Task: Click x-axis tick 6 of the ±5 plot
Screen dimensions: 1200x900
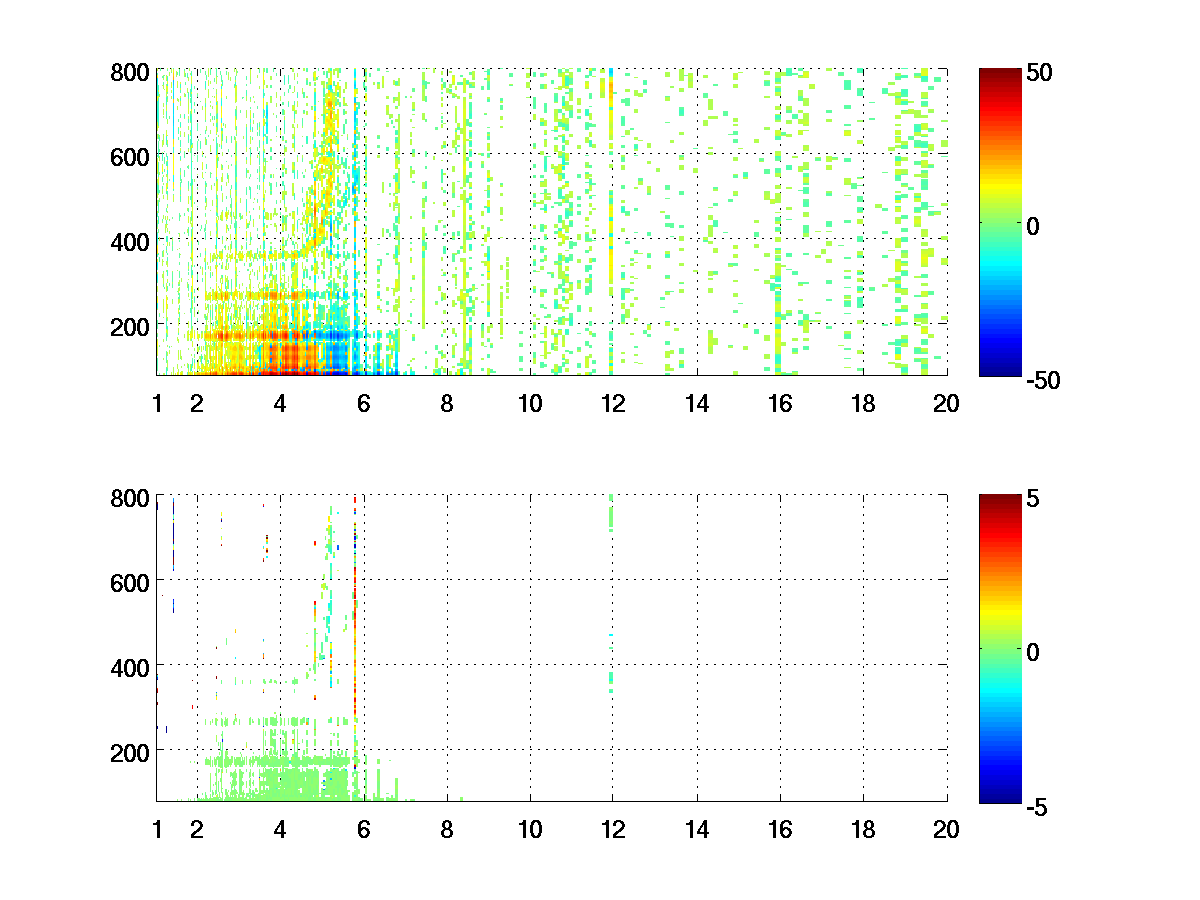Action: tap(363, 829)
